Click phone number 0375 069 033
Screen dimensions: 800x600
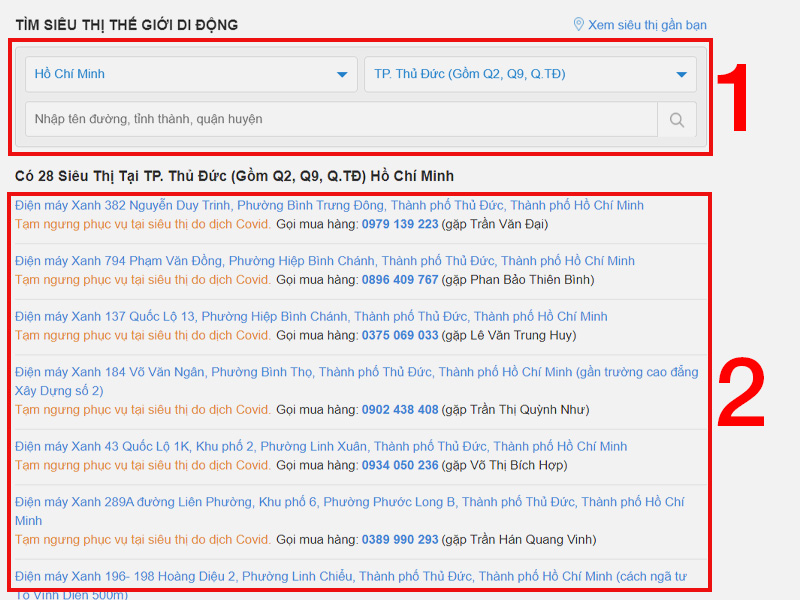coord(400,336)
